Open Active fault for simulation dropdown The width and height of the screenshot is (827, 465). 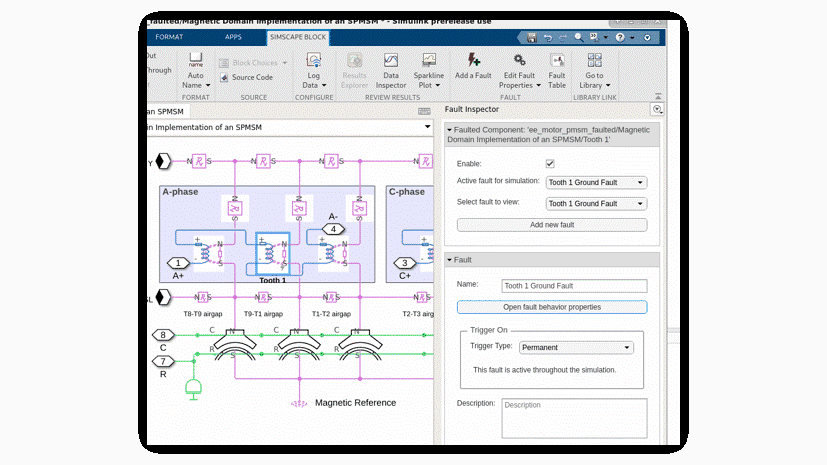coord(596,182)
